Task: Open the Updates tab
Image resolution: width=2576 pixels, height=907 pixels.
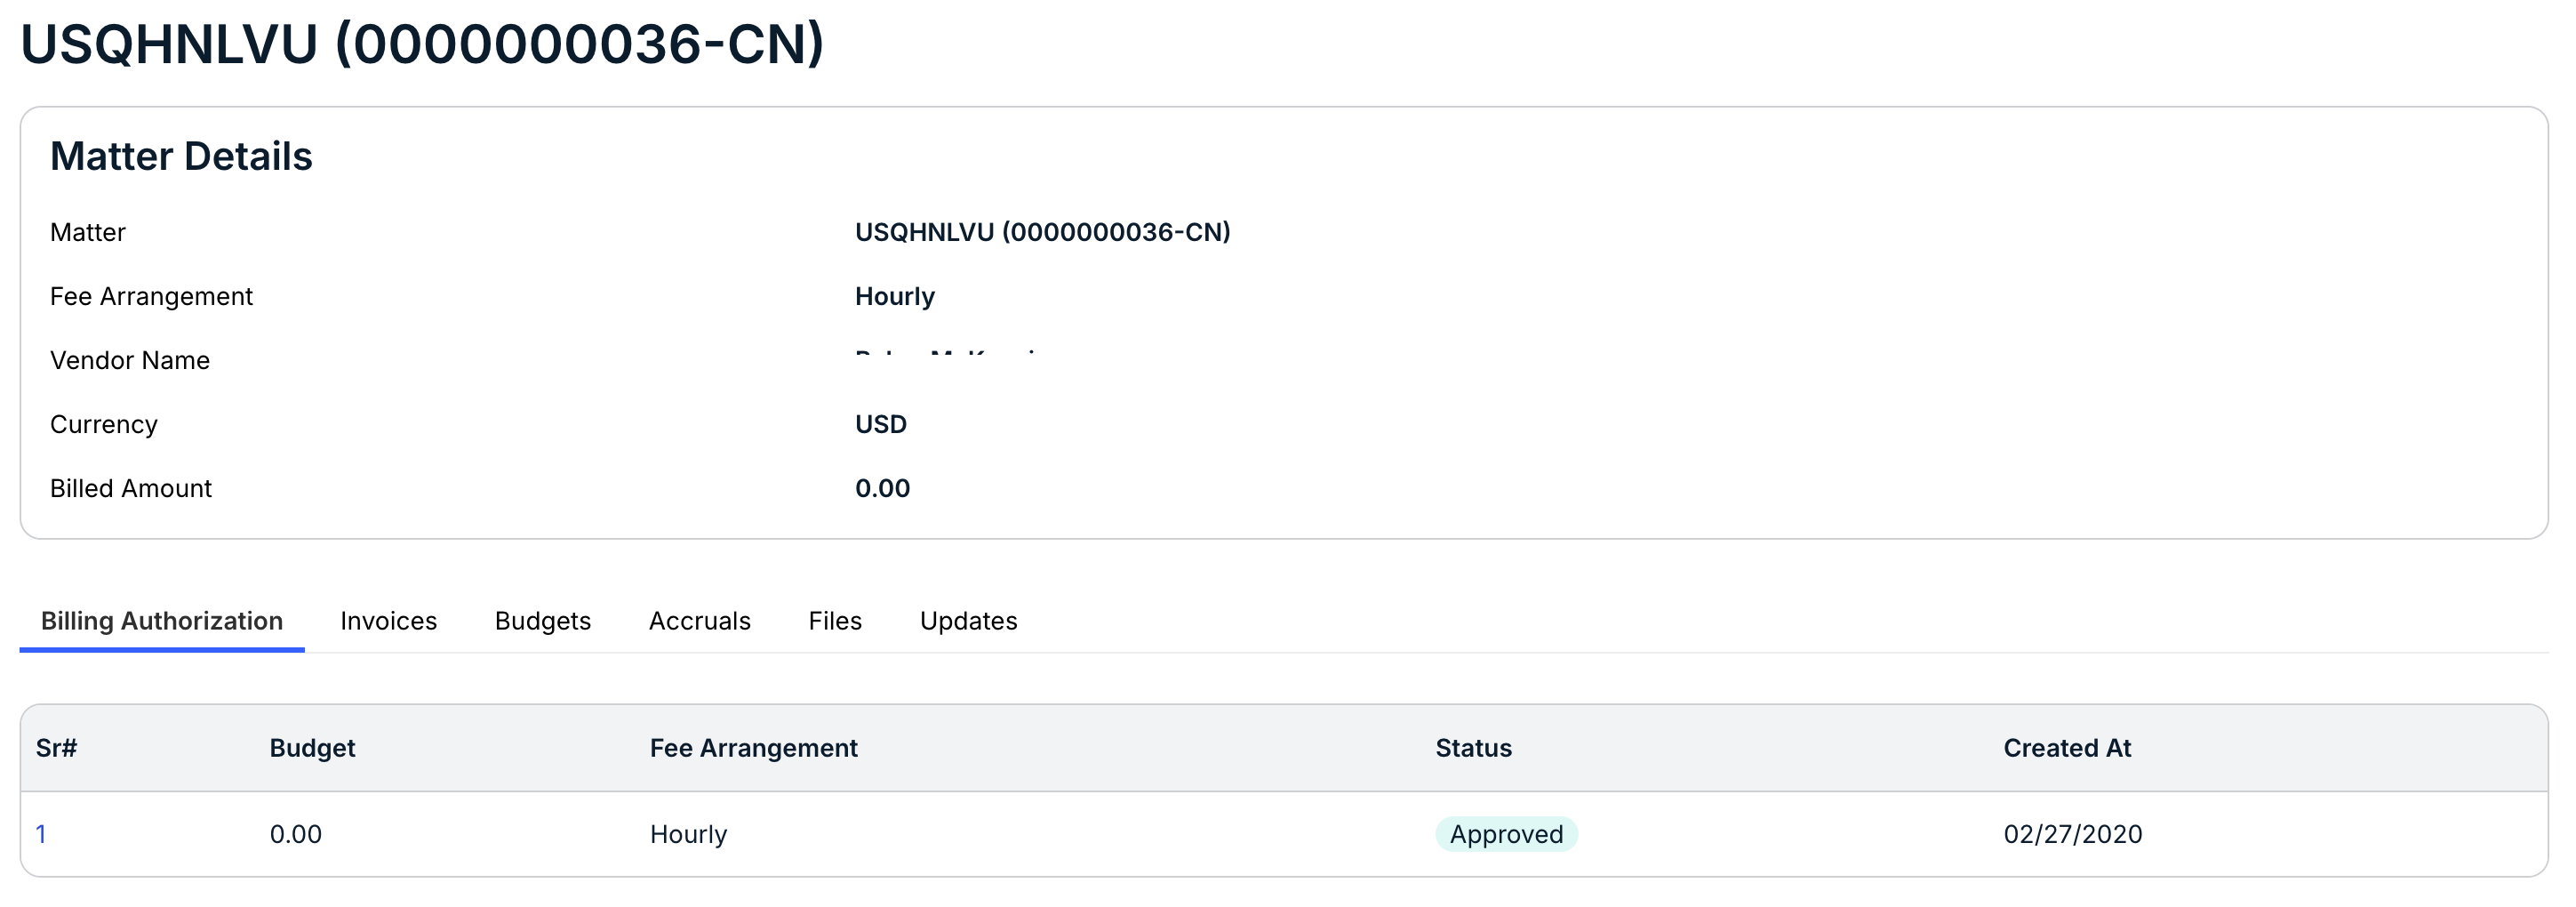Action: pyautogui.click(x=969, y=621)
